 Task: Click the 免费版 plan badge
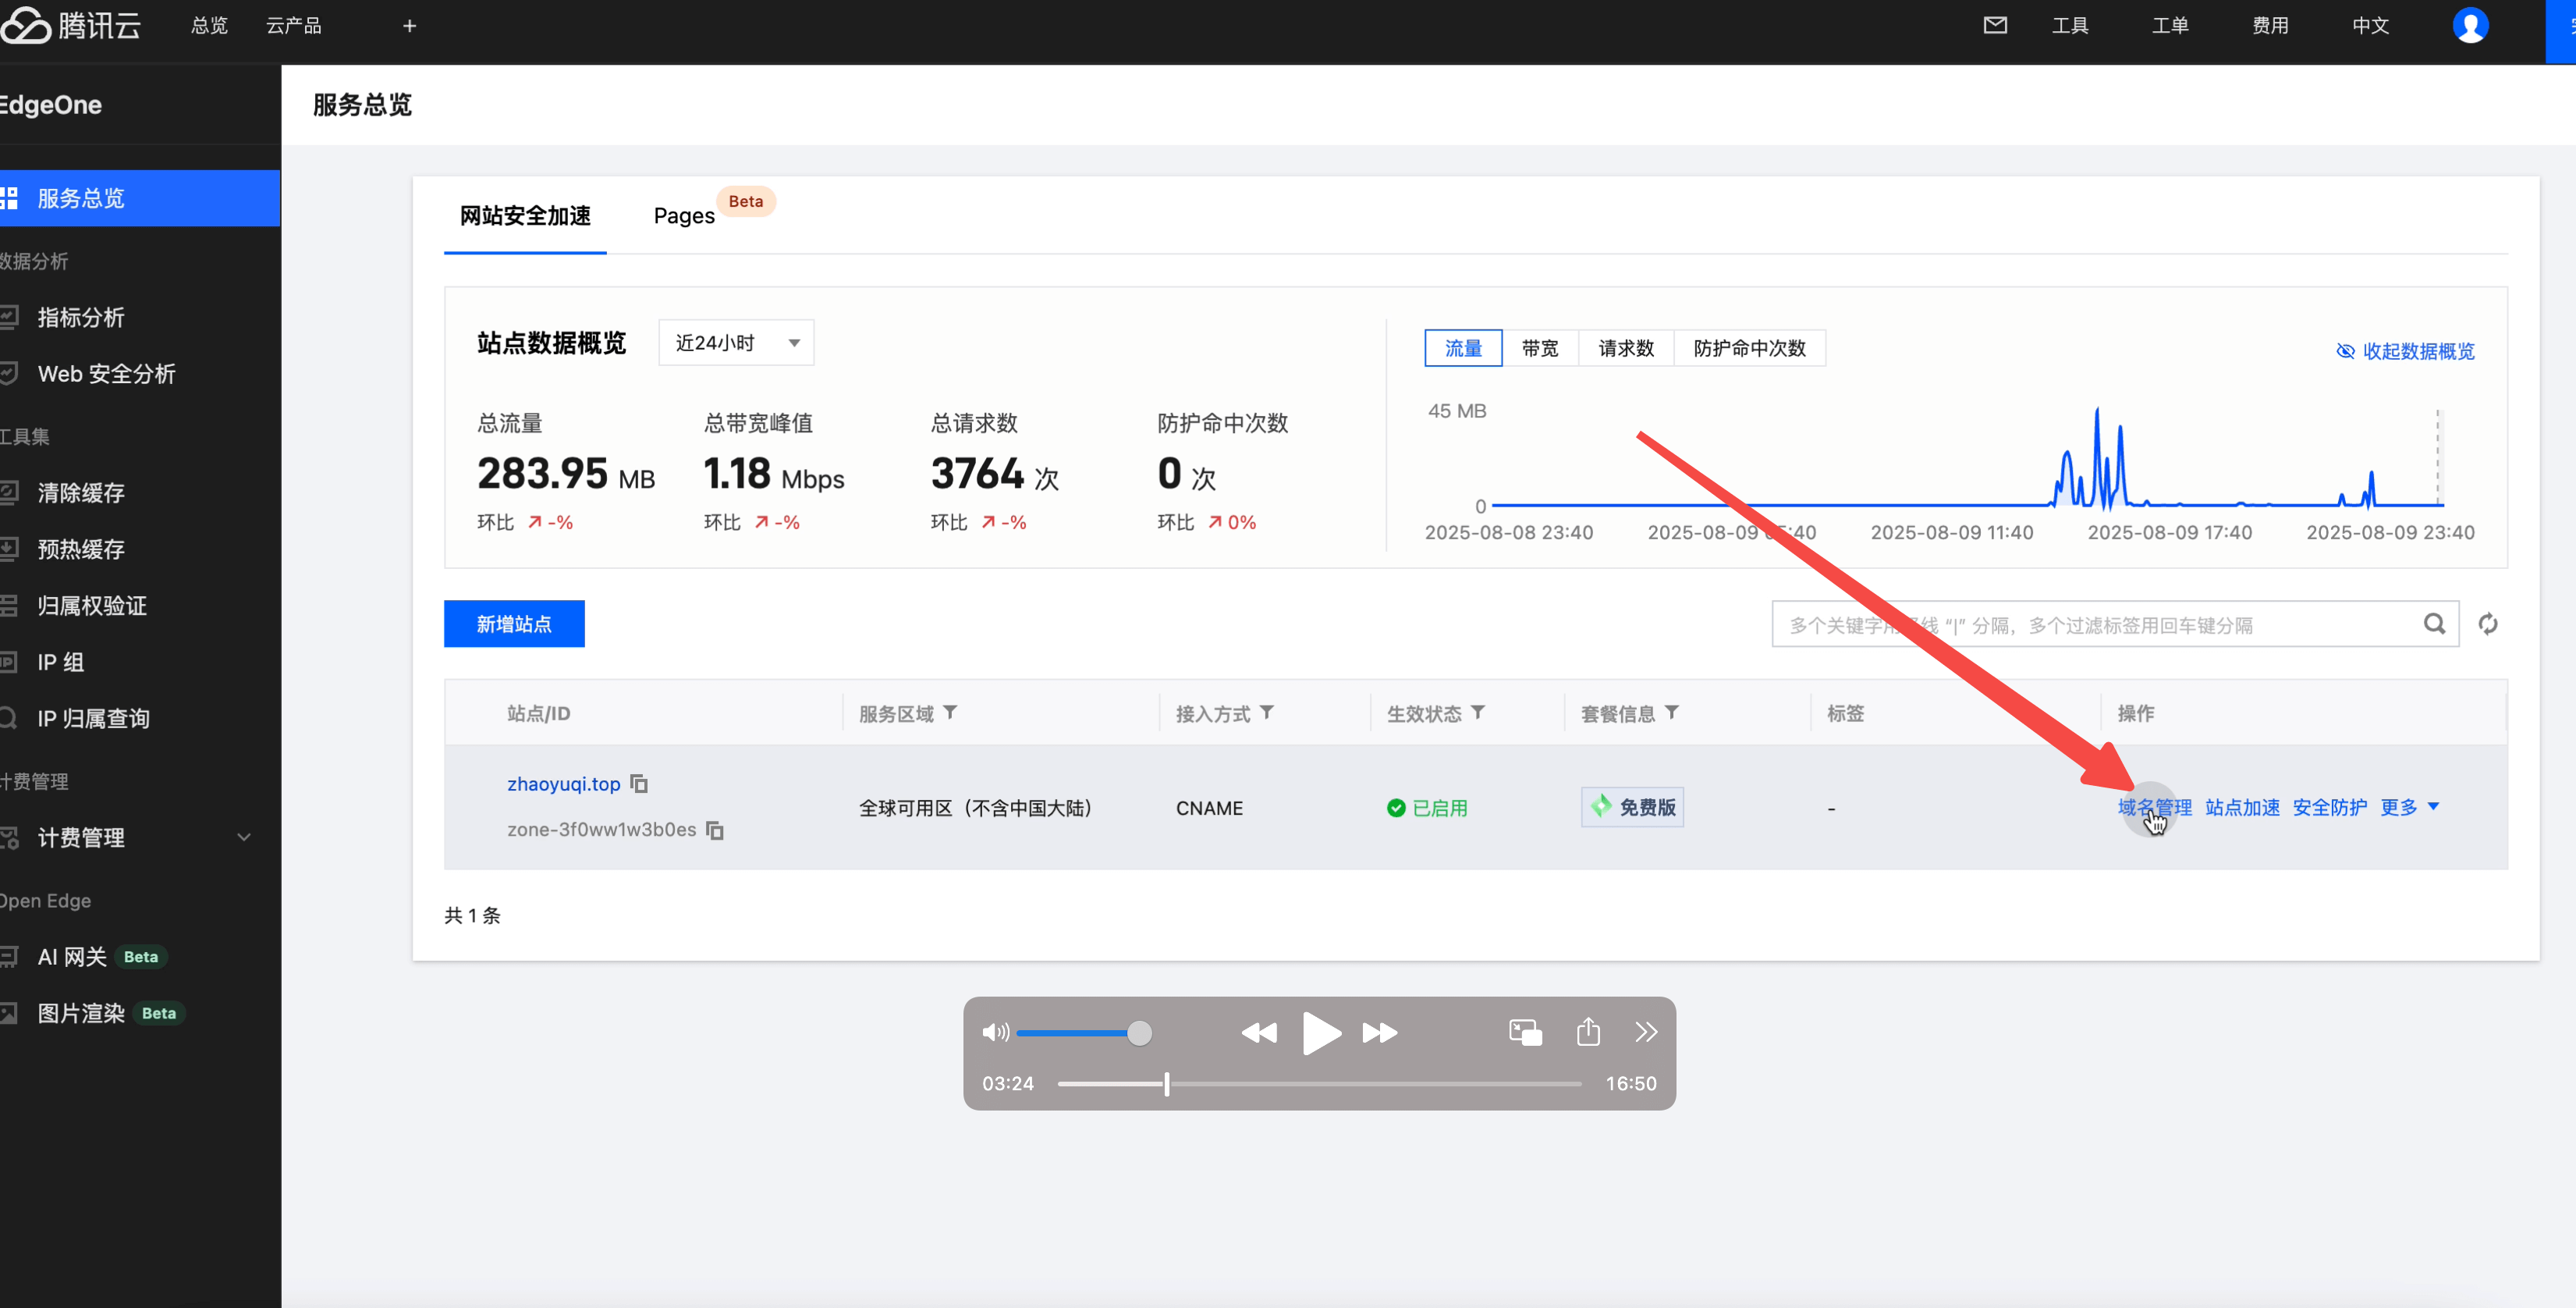(1632, 807)
